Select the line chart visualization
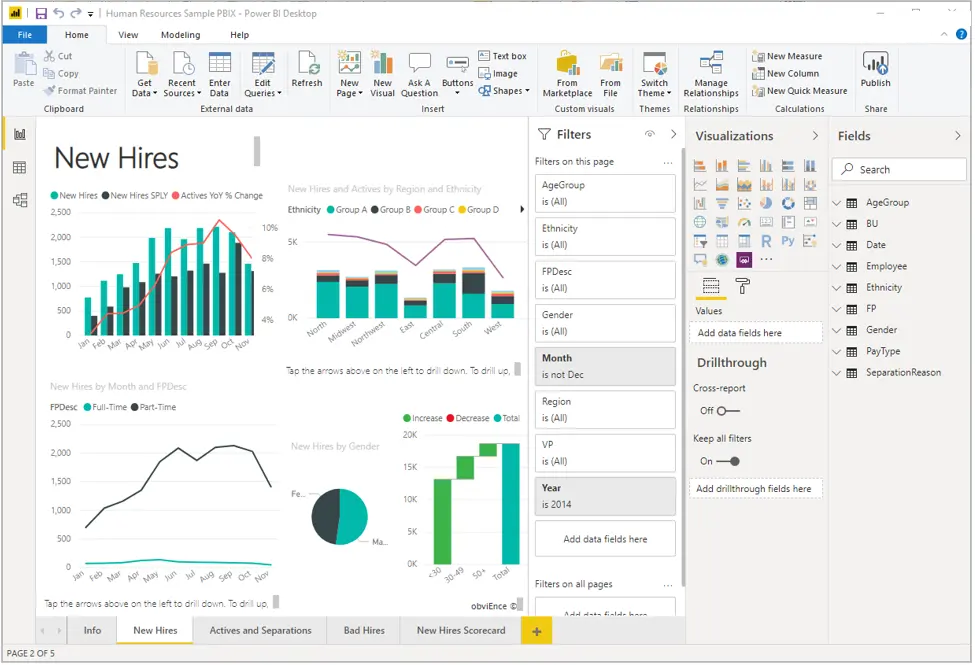Viewport: 975px width, 665px height. [700, 185]
